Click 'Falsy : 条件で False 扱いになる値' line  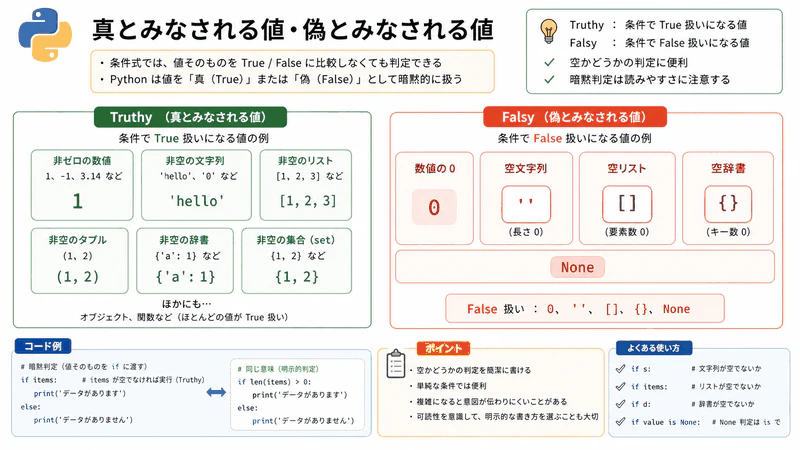pos(659,43)
